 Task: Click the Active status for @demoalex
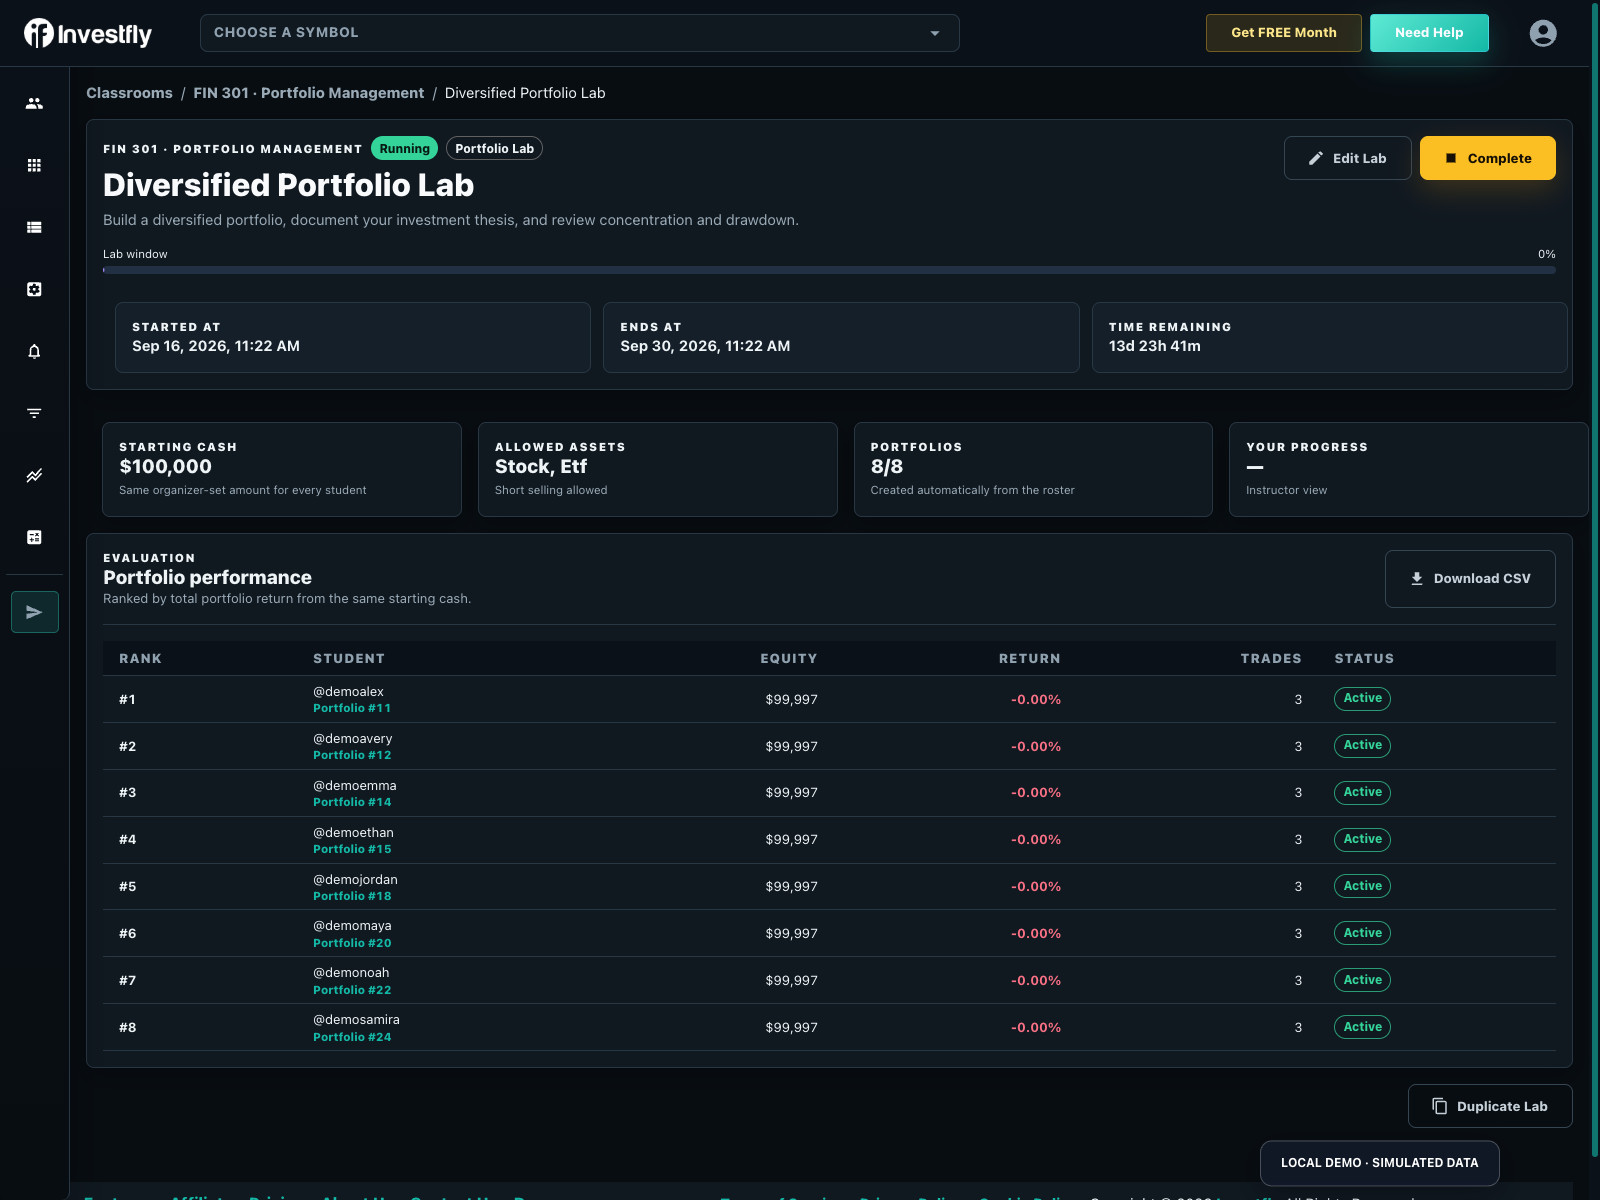coord(1362,698)
